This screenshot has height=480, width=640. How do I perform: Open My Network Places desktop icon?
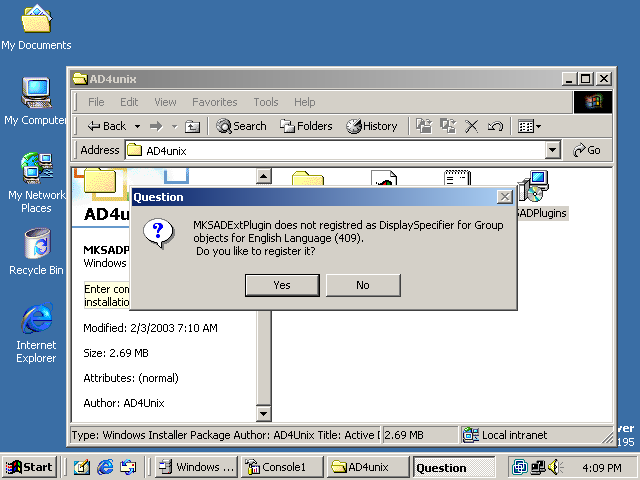coord(36,183)
